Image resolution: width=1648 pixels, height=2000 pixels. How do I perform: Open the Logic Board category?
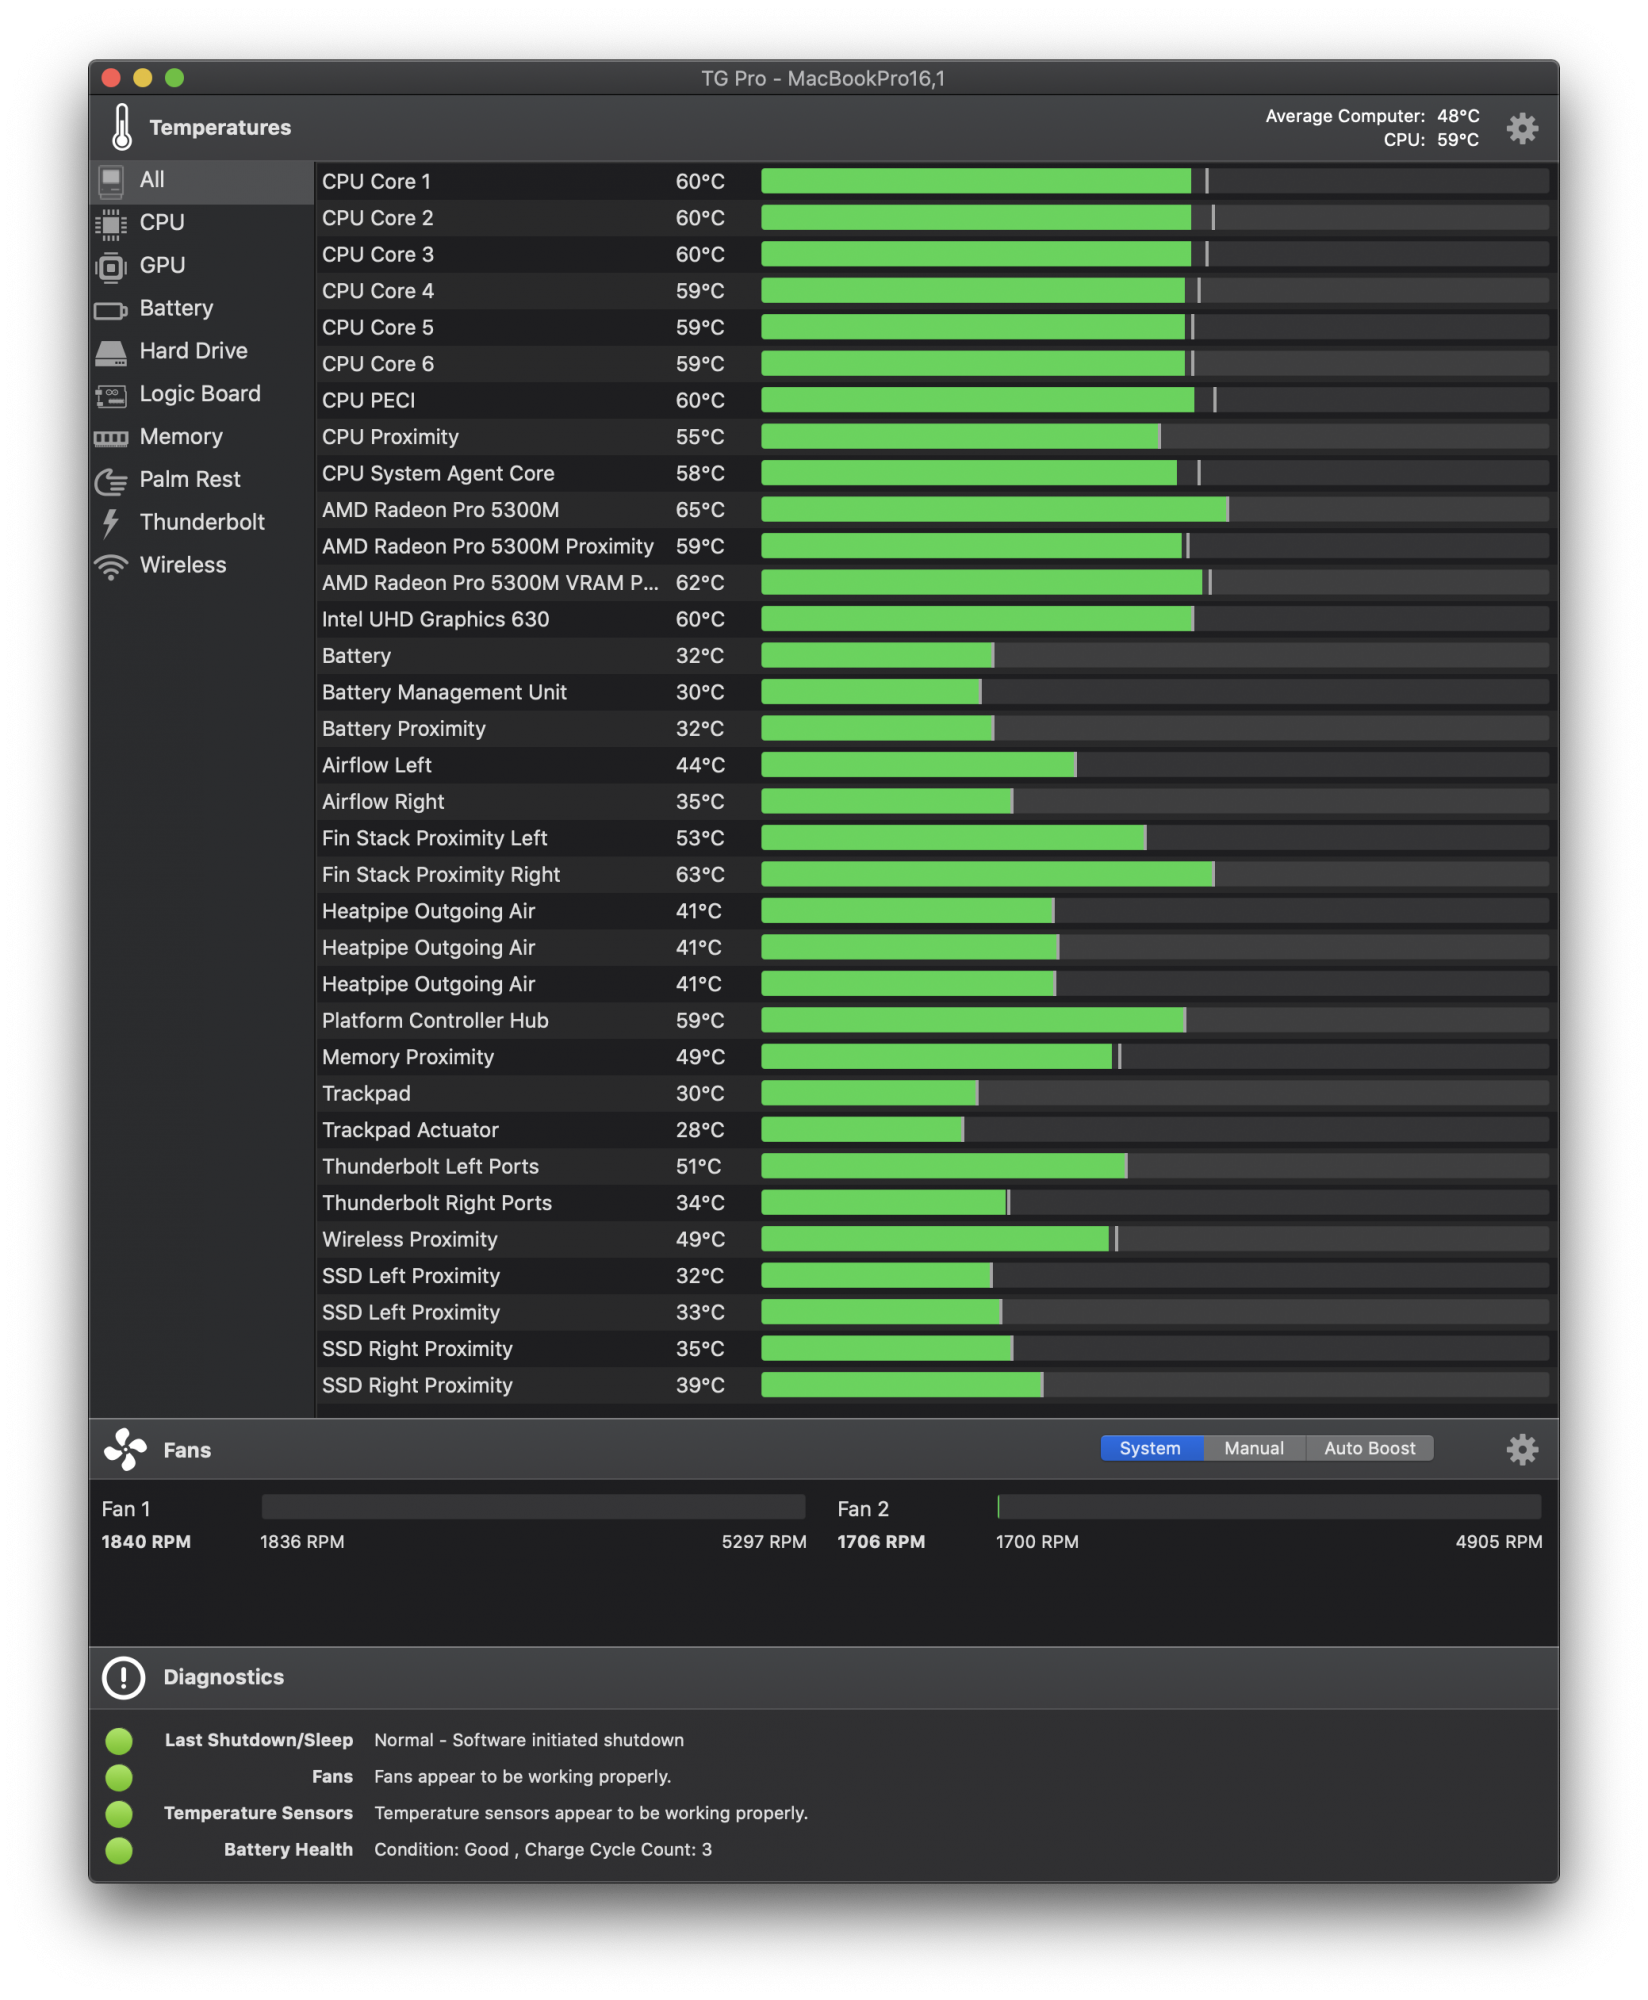(200, 394)
